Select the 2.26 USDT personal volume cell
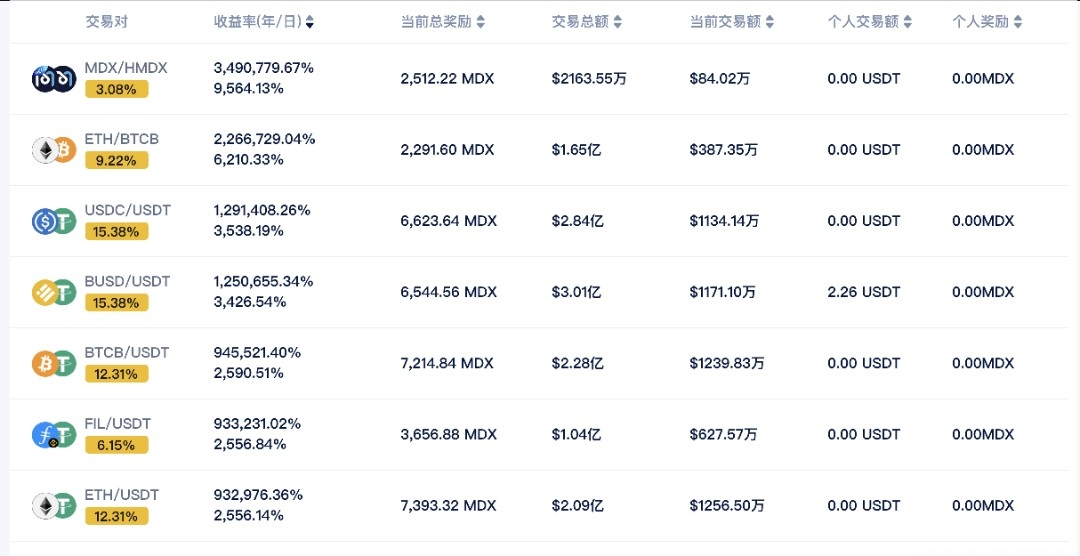Image resolution: width=1080 pixels, height=556 pixels. pyautogui.click(x=864, y=292)
